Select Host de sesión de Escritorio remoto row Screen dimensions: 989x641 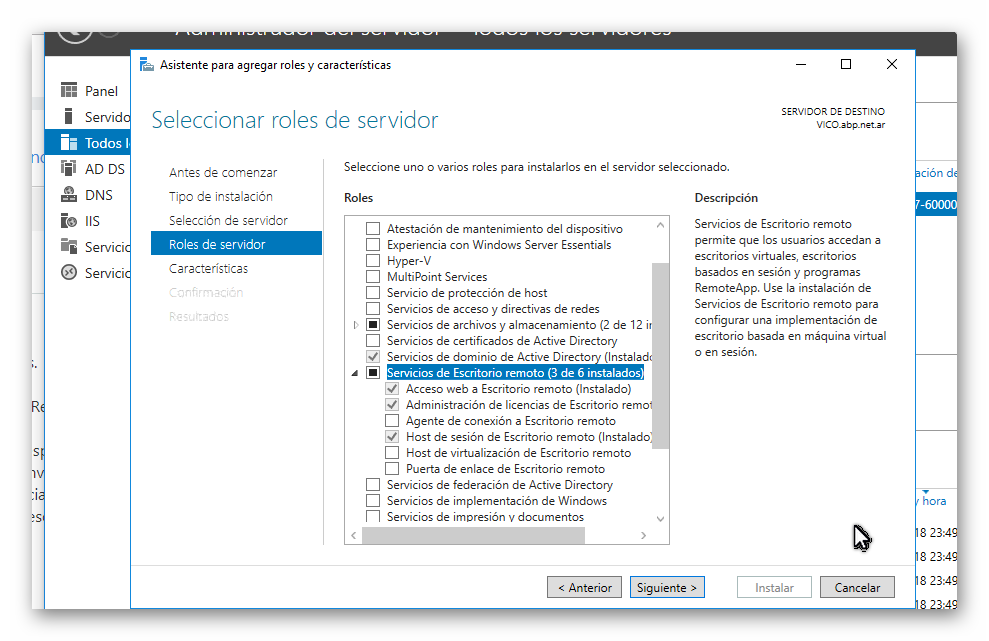[x=529, y=437]
